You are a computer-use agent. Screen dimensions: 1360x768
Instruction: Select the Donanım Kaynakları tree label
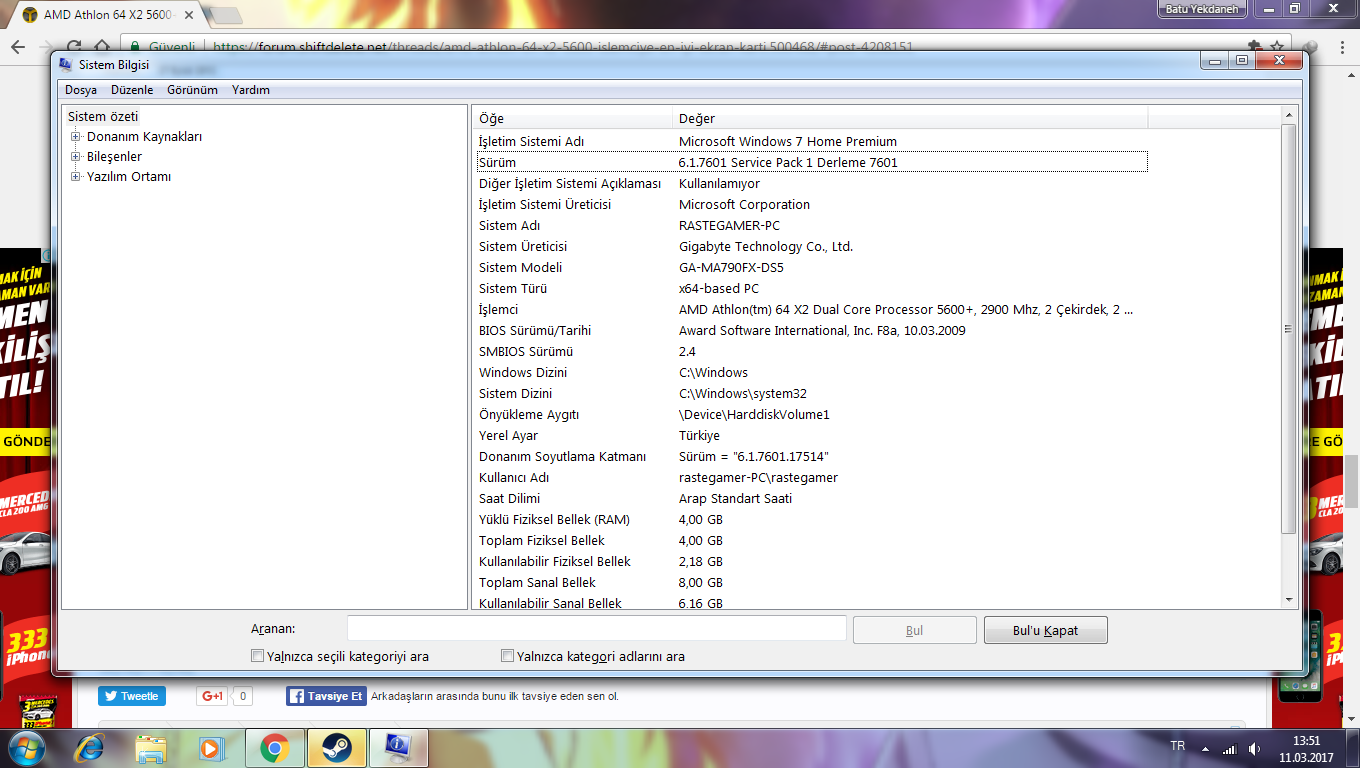(x=144, y=137)
